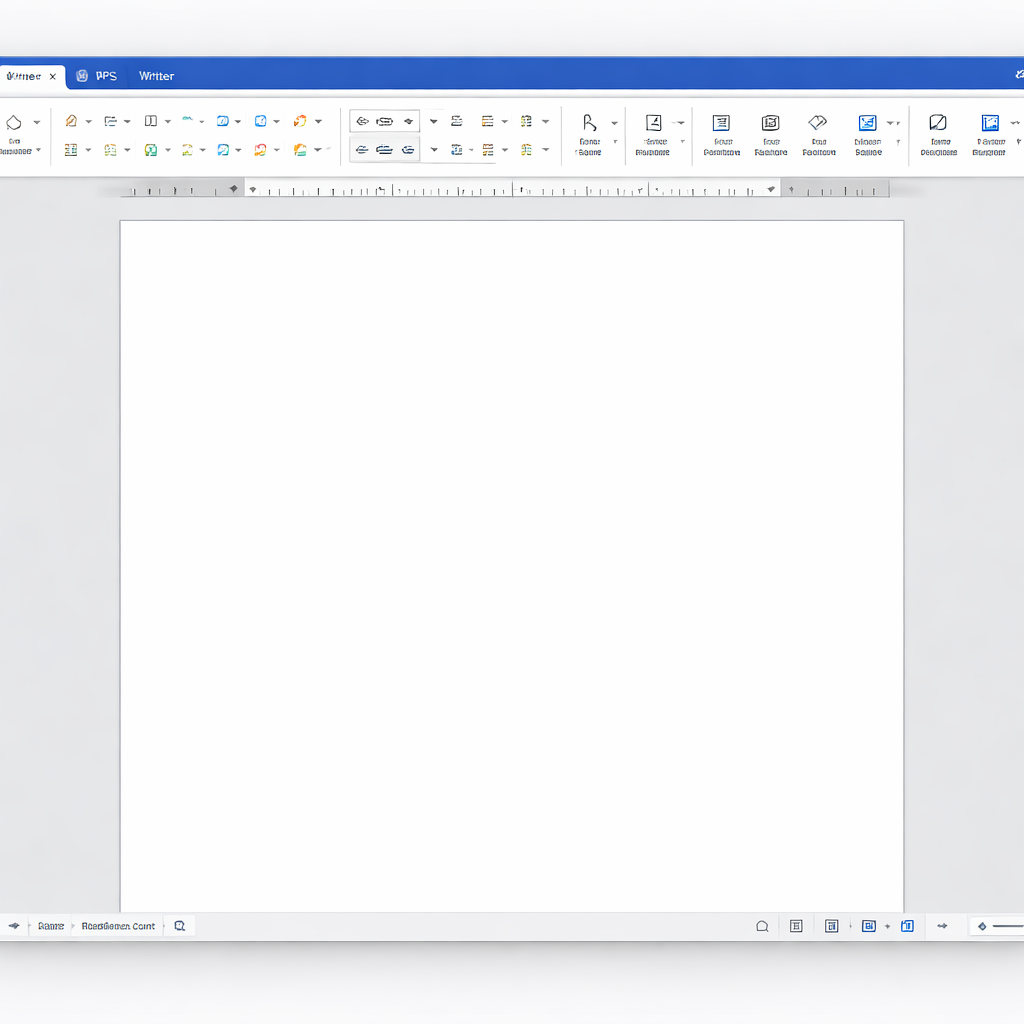
Task: Open the Writer tab in the title bar
Action: pyautogui.click(x=156, y=76)
